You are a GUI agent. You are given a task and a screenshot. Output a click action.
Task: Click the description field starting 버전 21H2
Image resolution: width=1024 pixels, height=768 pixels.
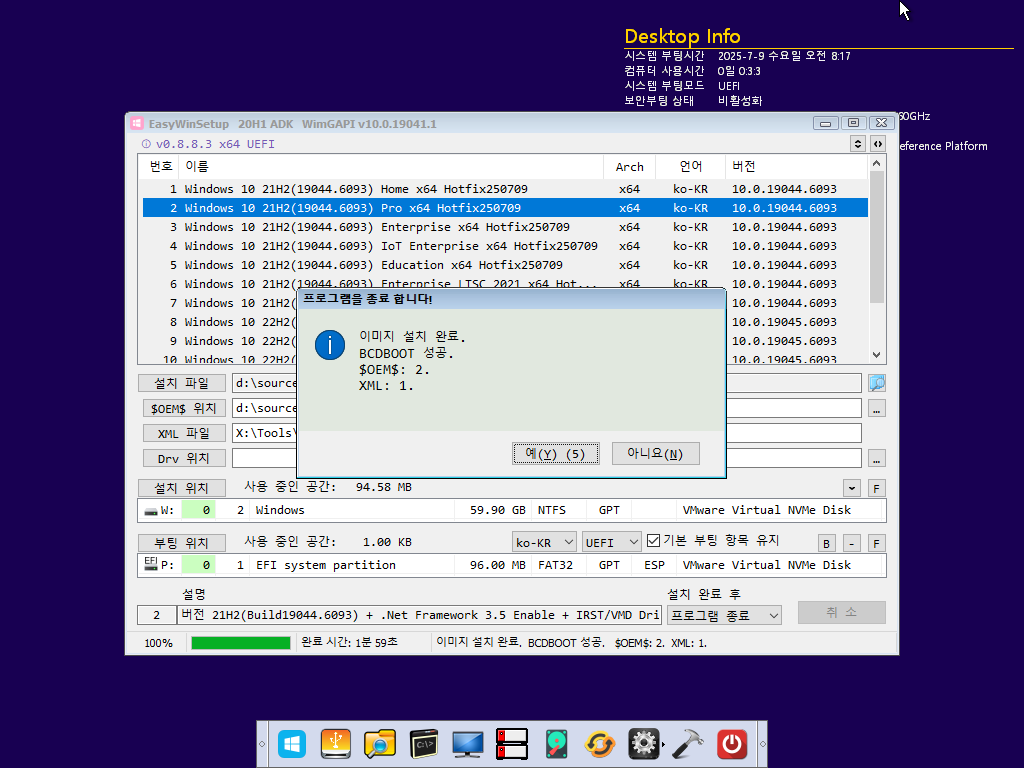coord(419,615)
